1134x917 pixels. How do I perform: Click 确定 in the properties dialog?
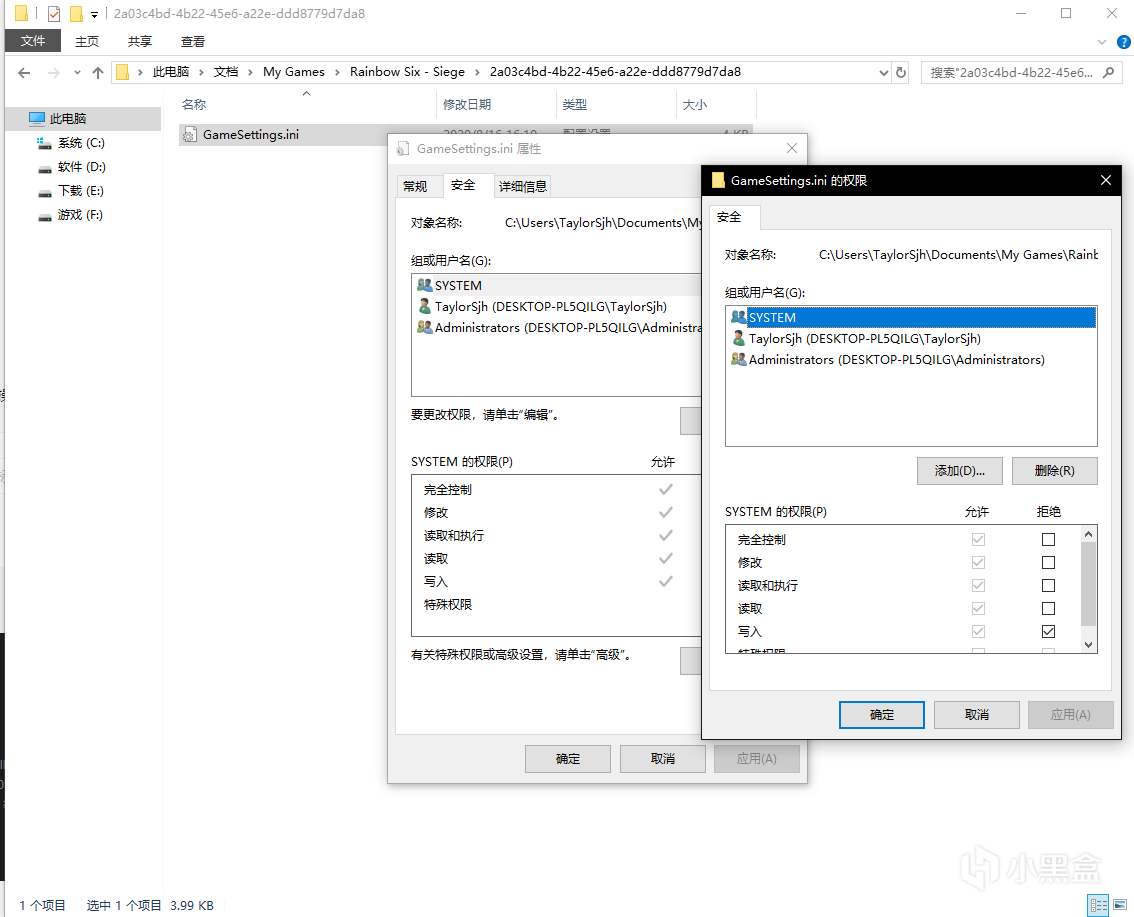568,759
